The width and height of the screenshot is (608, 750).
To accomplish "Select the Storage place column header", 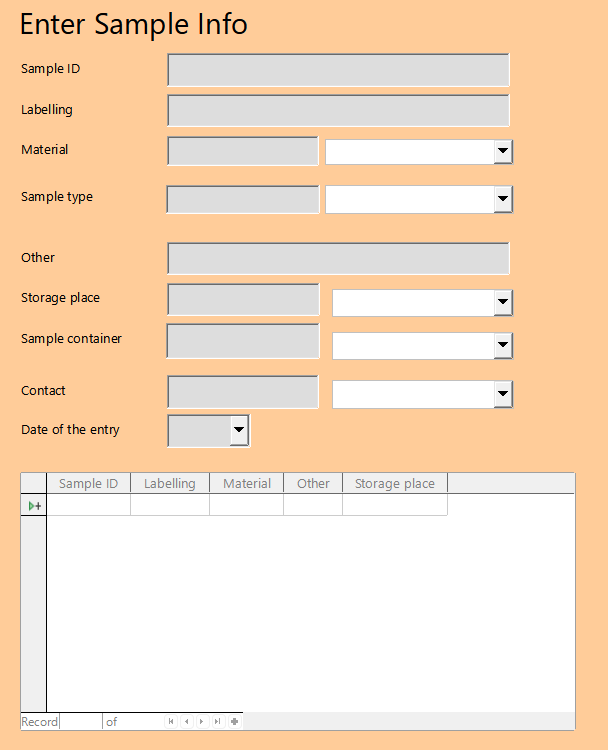I will pos(395,483).
